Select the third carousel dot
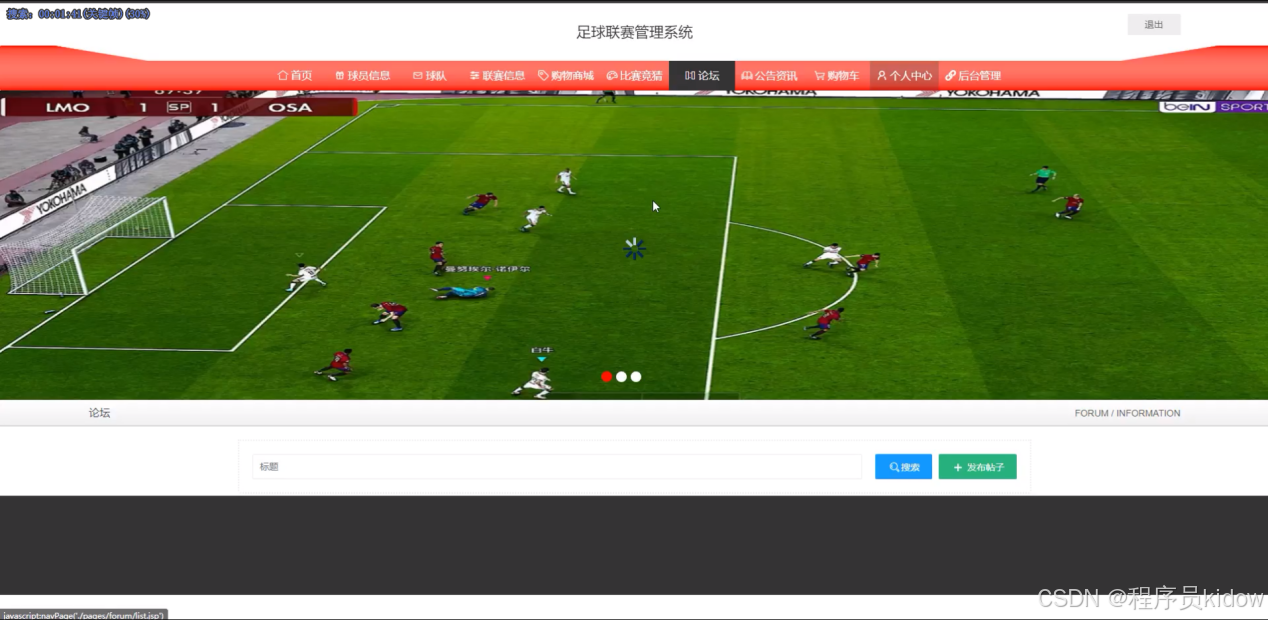 point(636,377)
